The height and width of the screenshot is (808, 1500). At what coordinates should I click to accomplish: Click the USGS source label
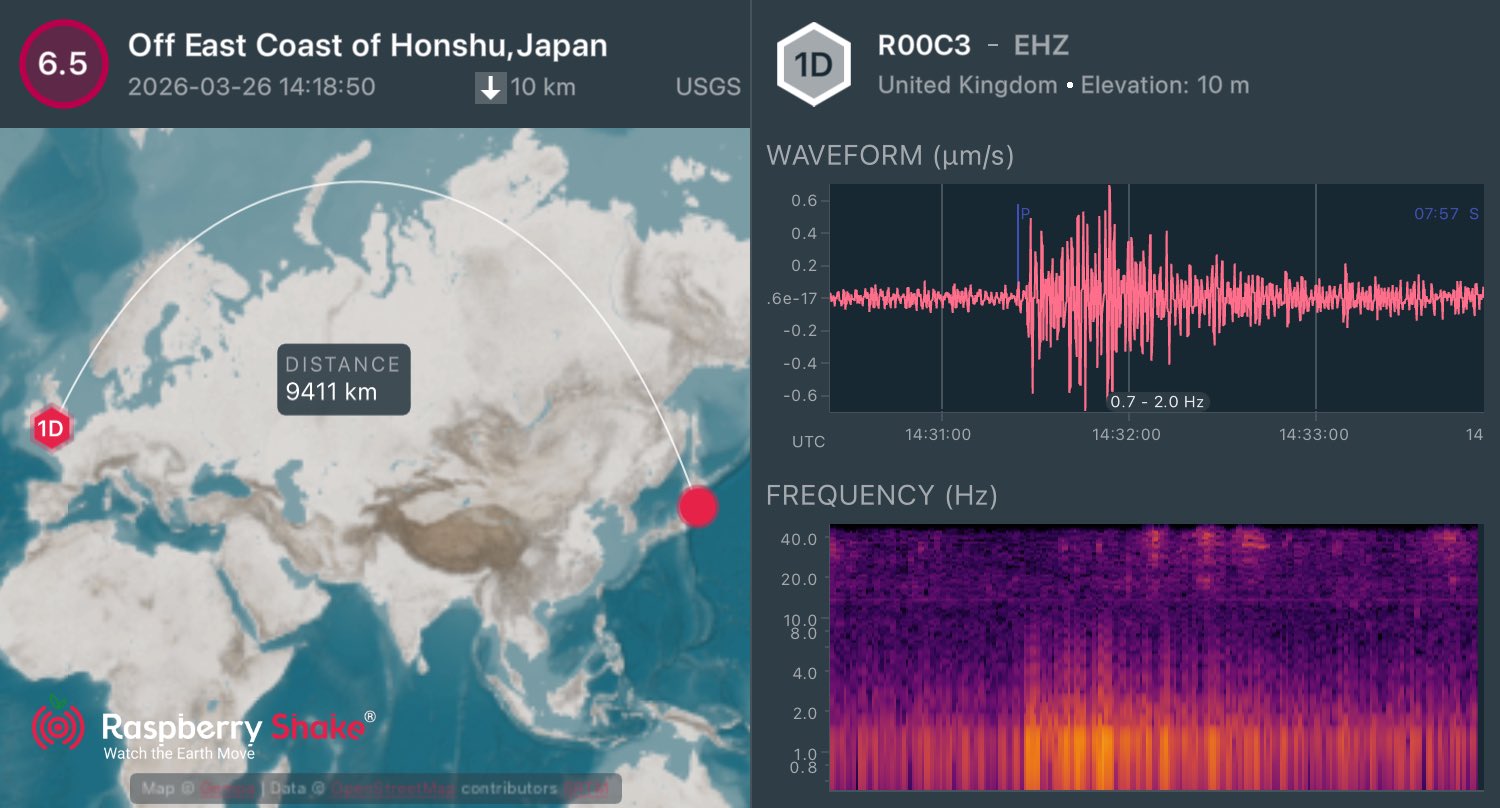[708, 87]
